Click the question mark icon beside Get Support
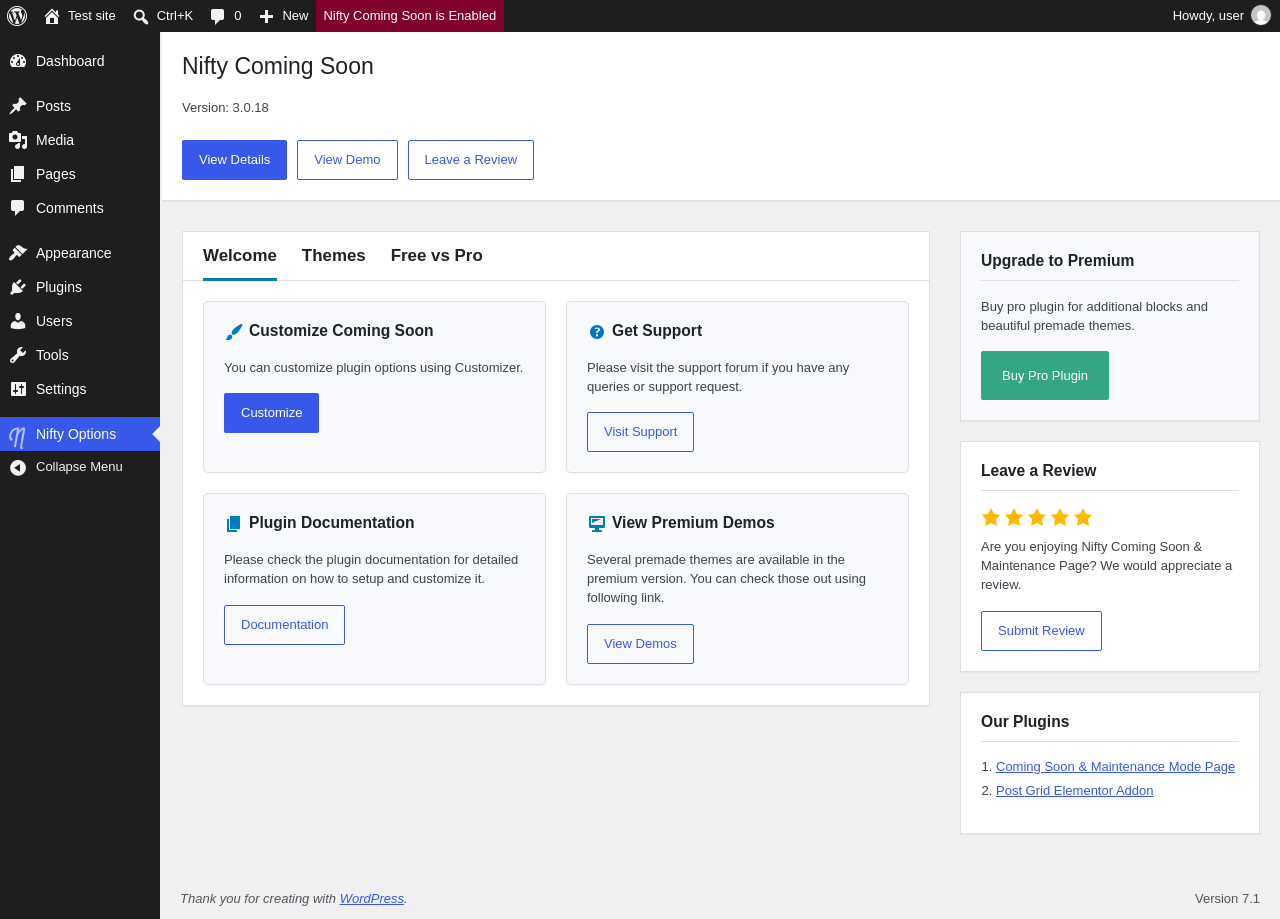 [597, 332]
